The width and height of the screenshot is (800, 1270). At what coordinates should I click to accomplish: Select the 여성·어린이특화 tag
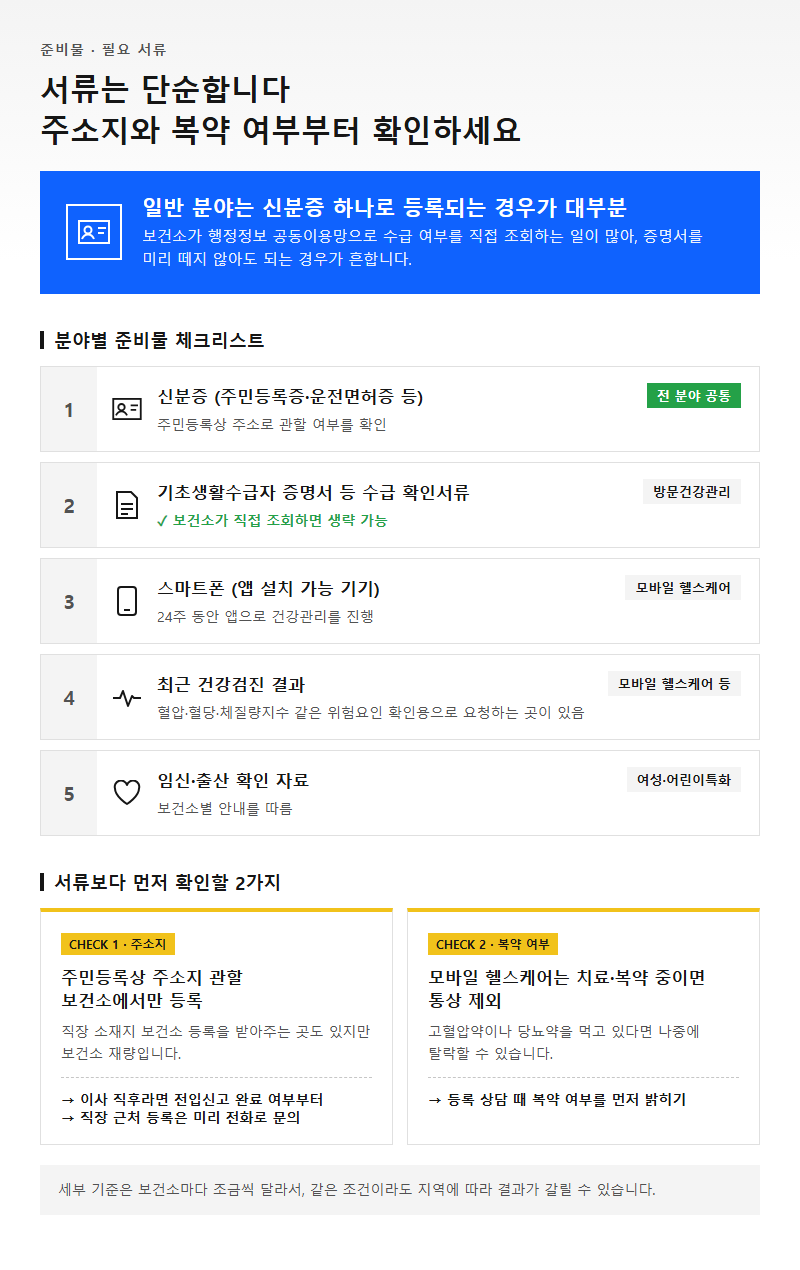(683, 780)
